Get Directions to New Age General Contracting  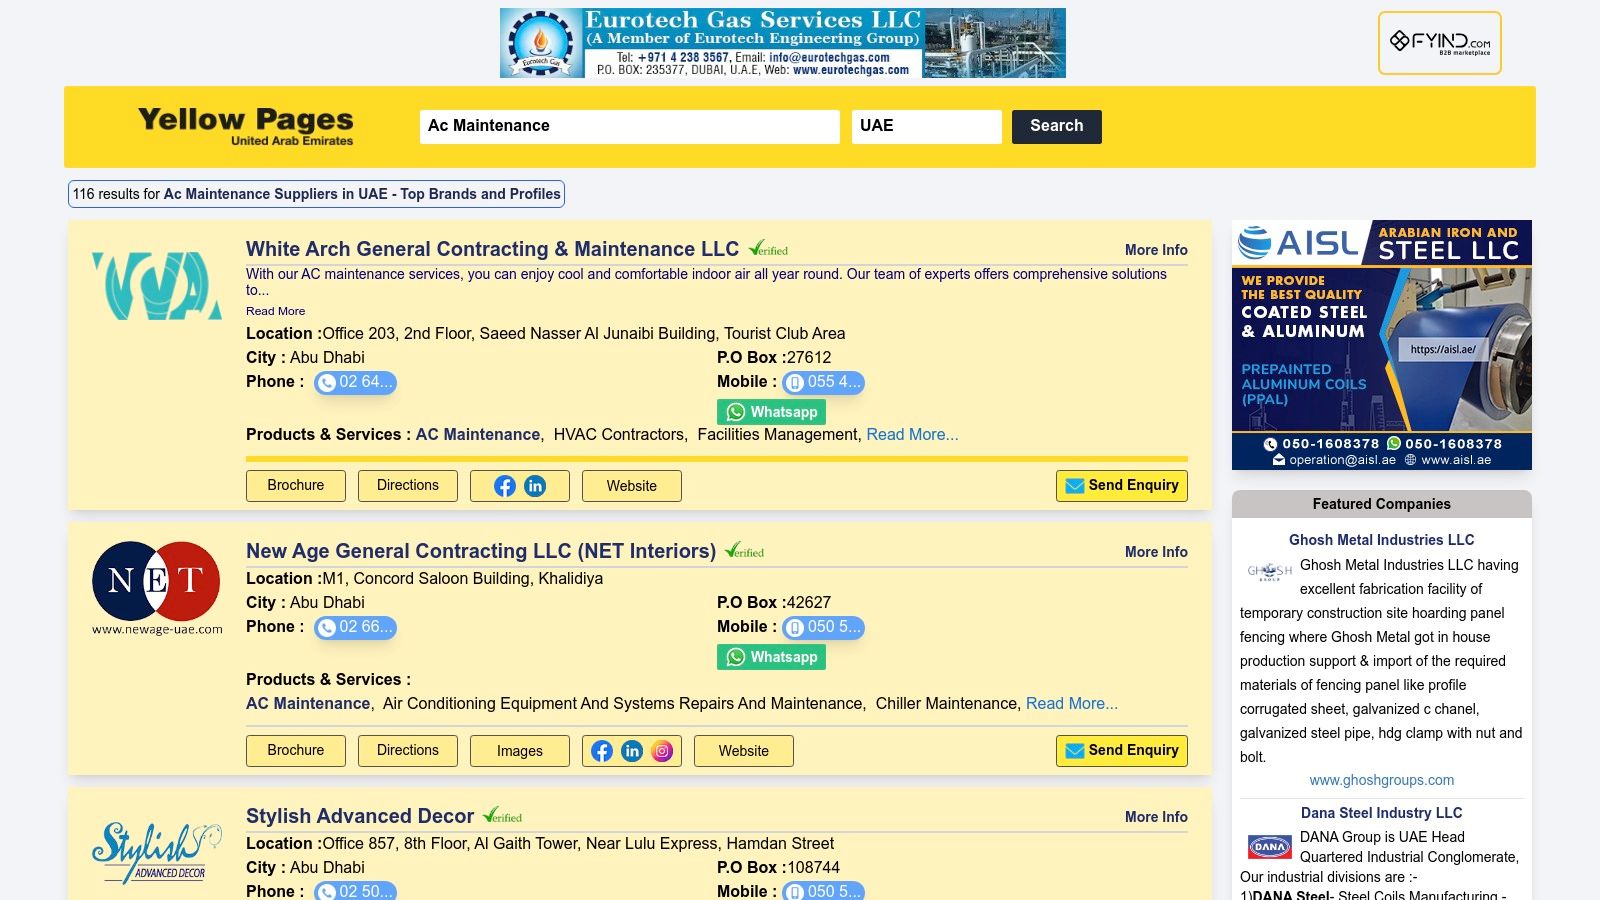(407, 750)
